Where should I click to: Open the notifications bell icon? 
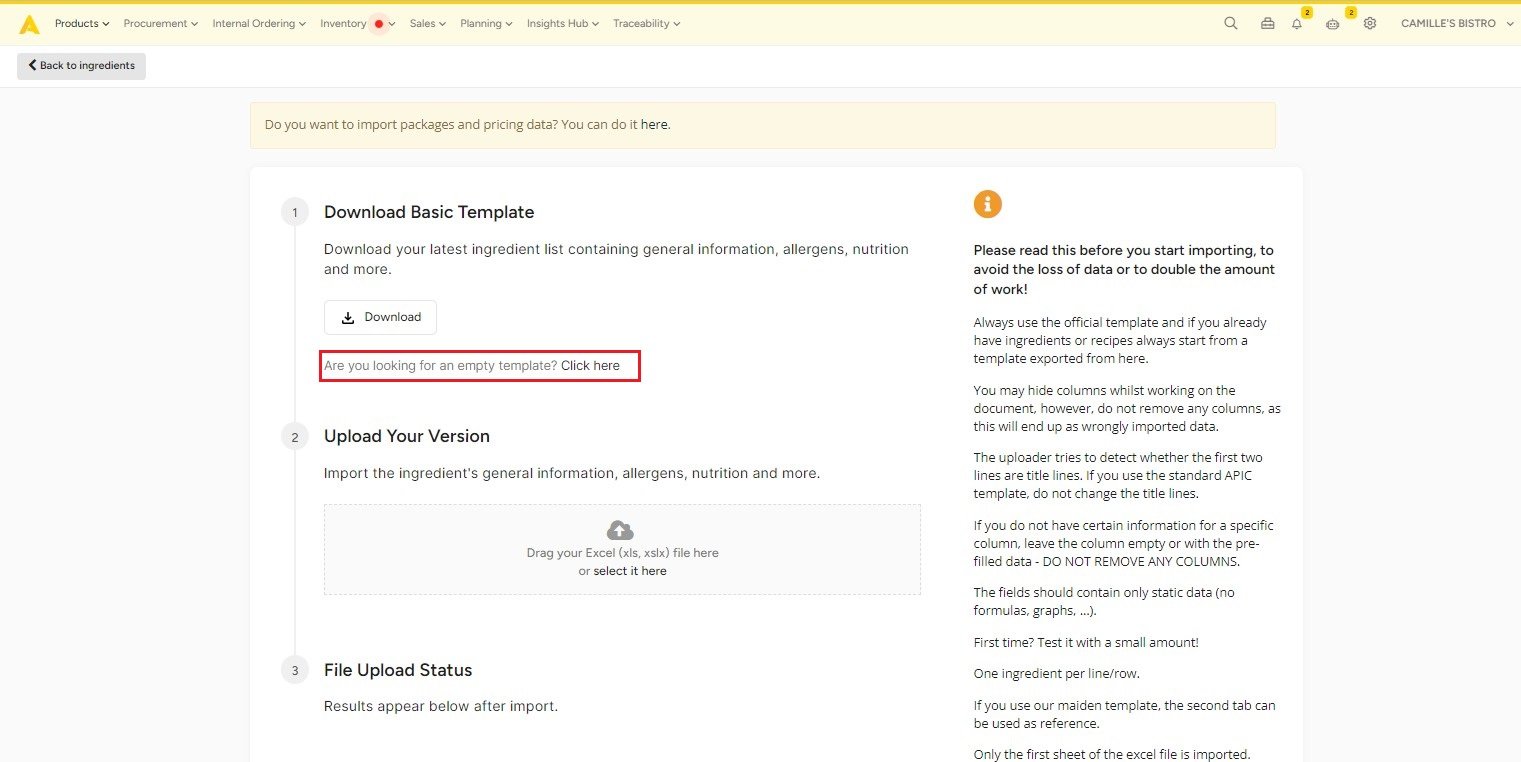coord(1297,24)
